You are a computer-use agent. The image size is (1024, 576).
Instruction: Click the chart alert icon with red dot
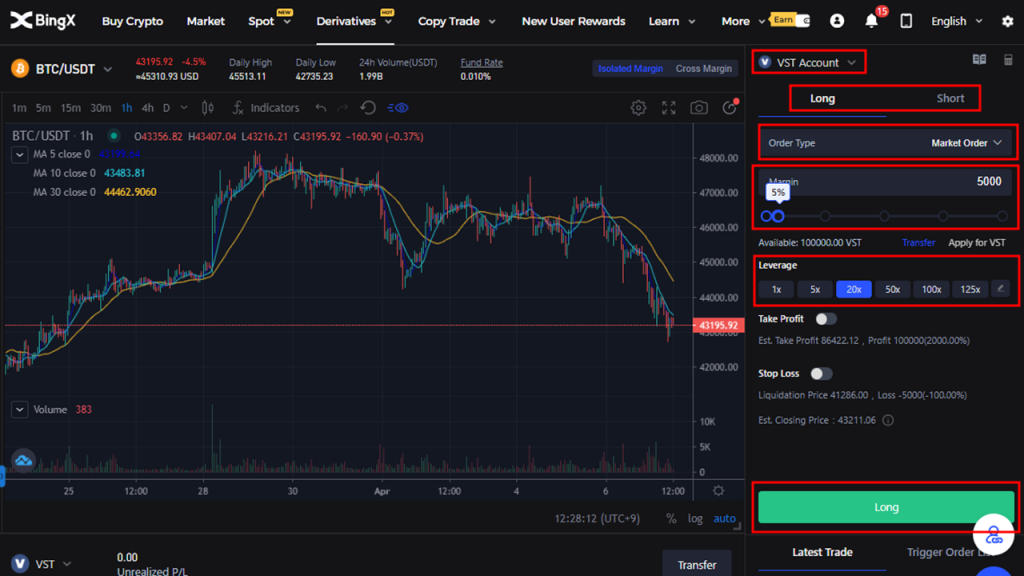(730, 107)
